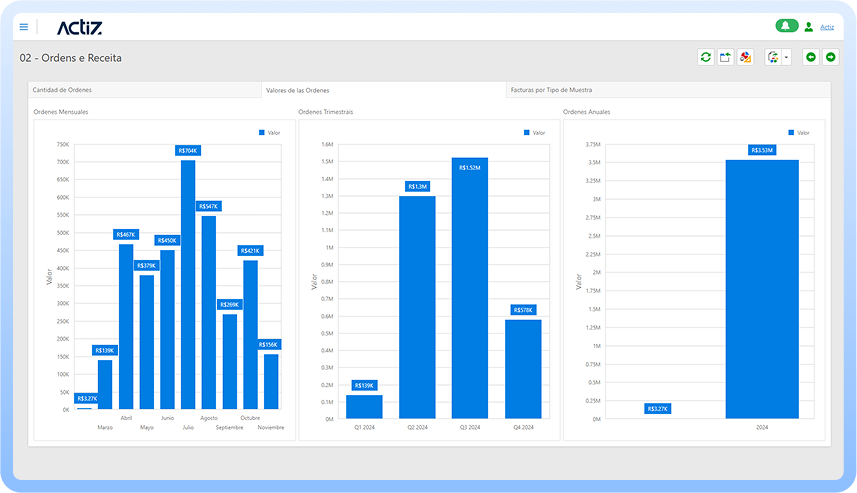Click the Actiz logo

coord(79,27)
